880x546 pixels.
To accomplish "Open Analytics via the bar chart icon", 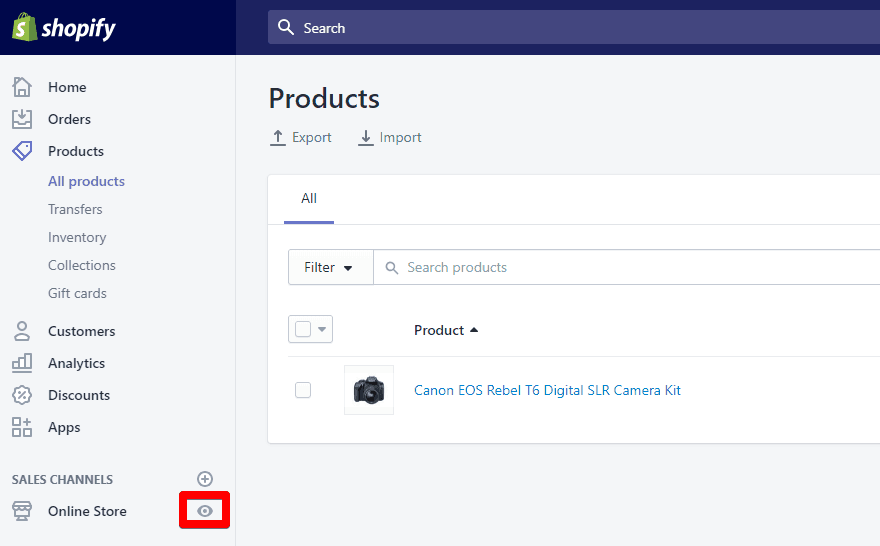I will tap(22, 363).
